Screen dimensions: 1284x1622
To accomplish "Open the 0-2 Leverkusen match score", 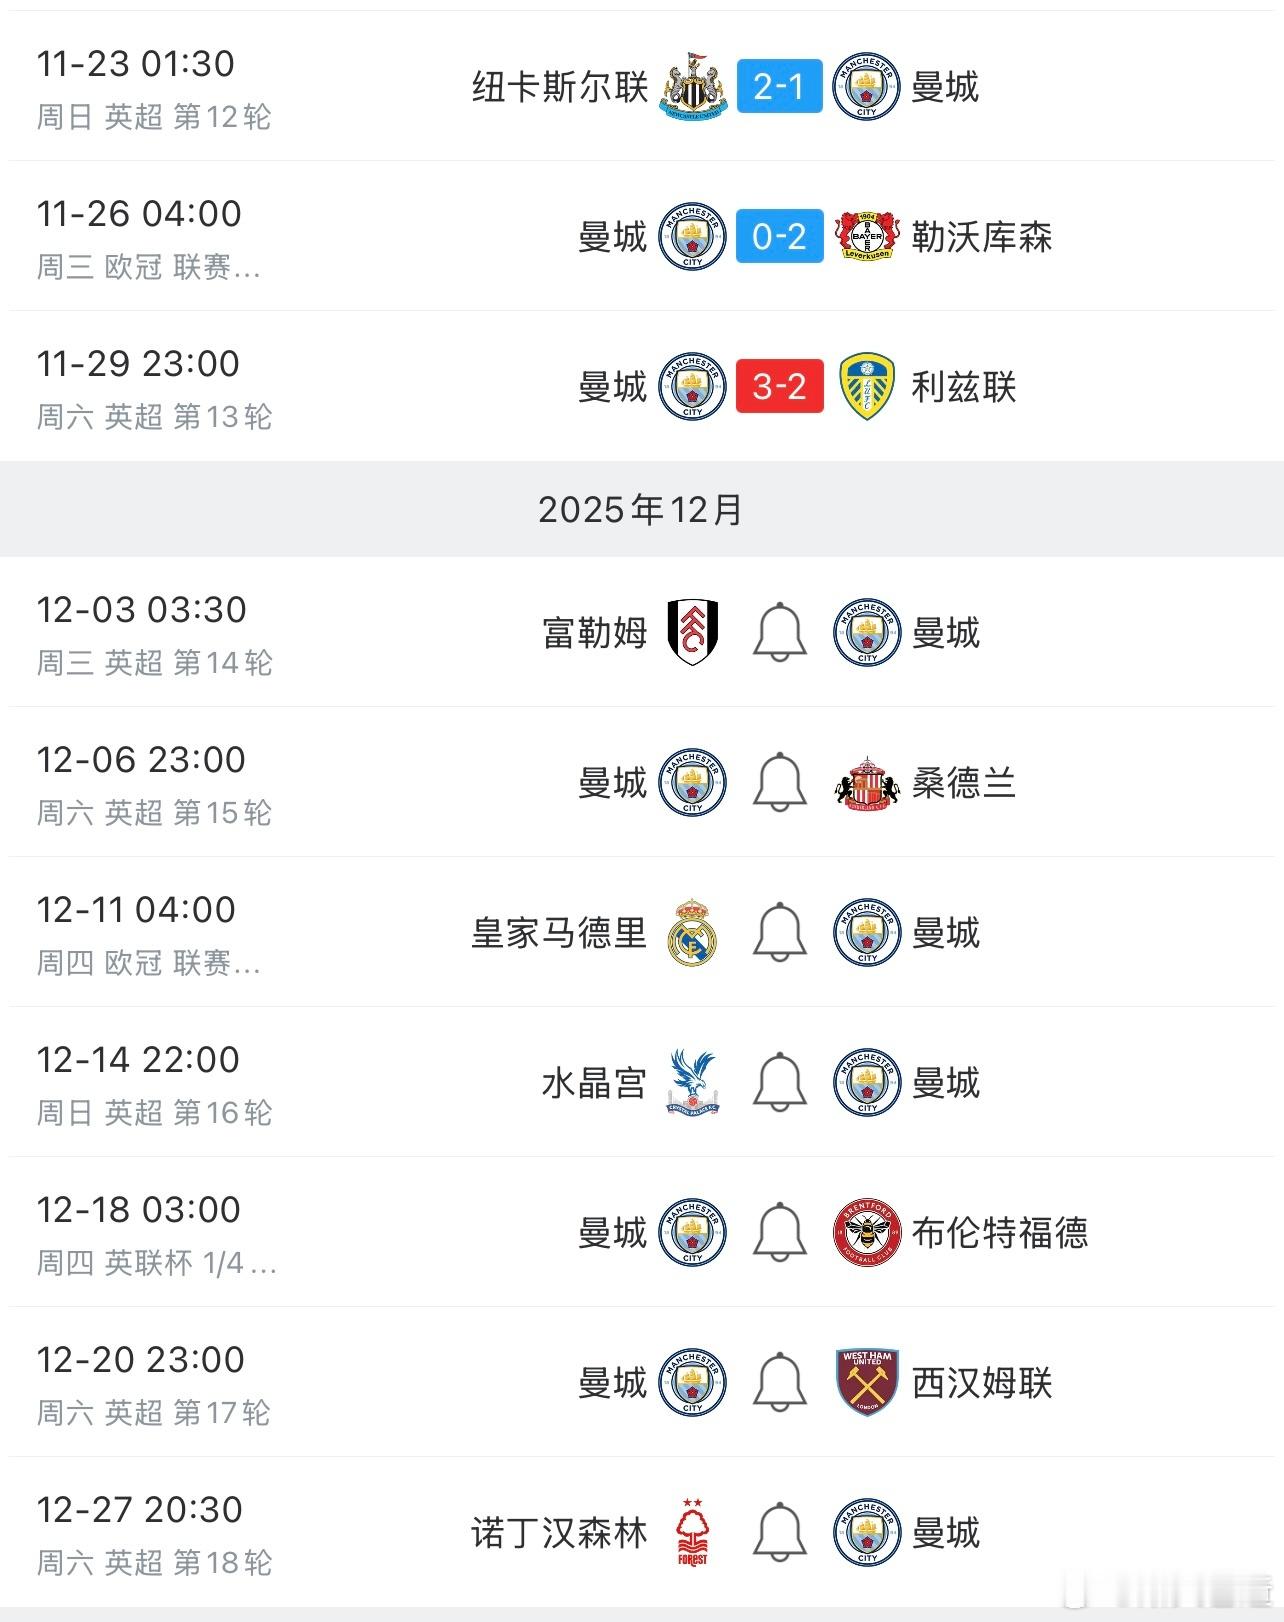I will point(779,236).
